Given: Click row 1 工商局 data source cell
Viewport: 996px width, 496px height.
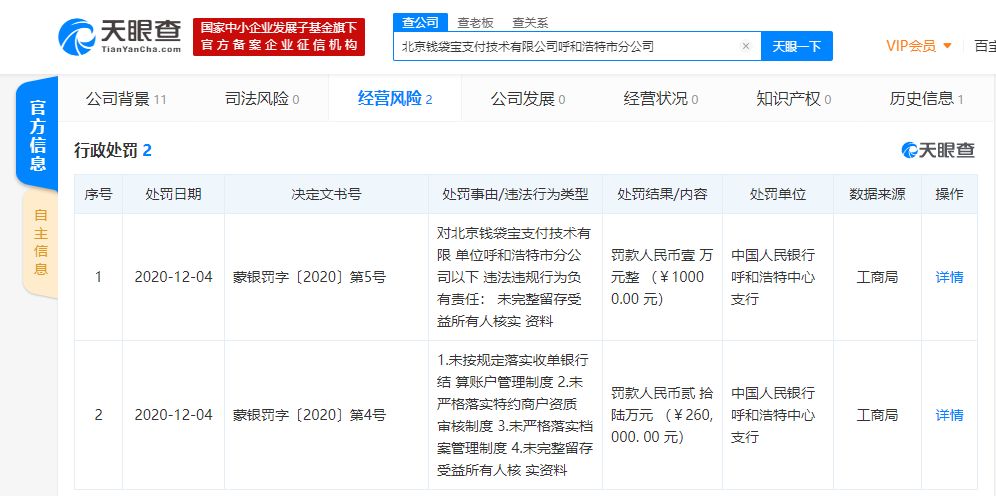Looking at the screenshot, I should click(877, 278).
